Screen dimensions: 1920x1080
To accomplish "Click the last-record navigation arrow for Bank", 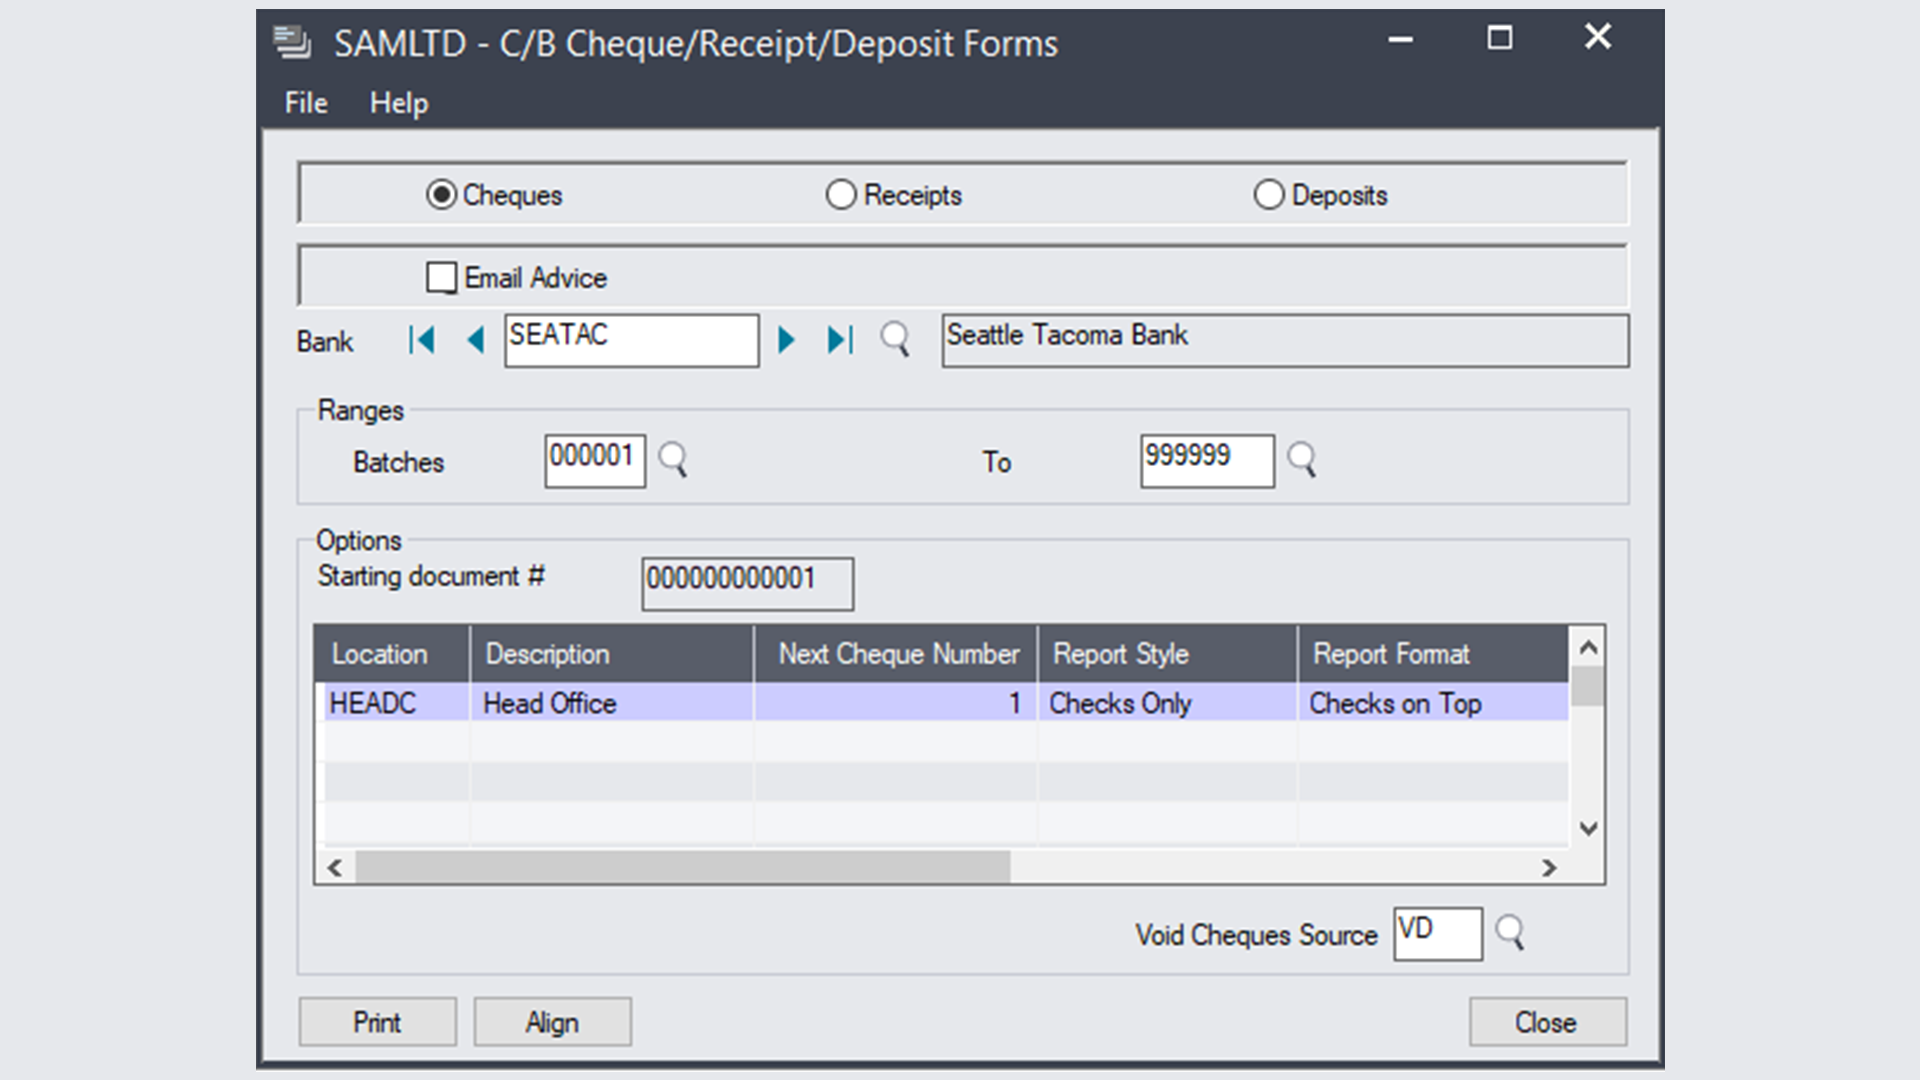I will click(x=840, y=340).
